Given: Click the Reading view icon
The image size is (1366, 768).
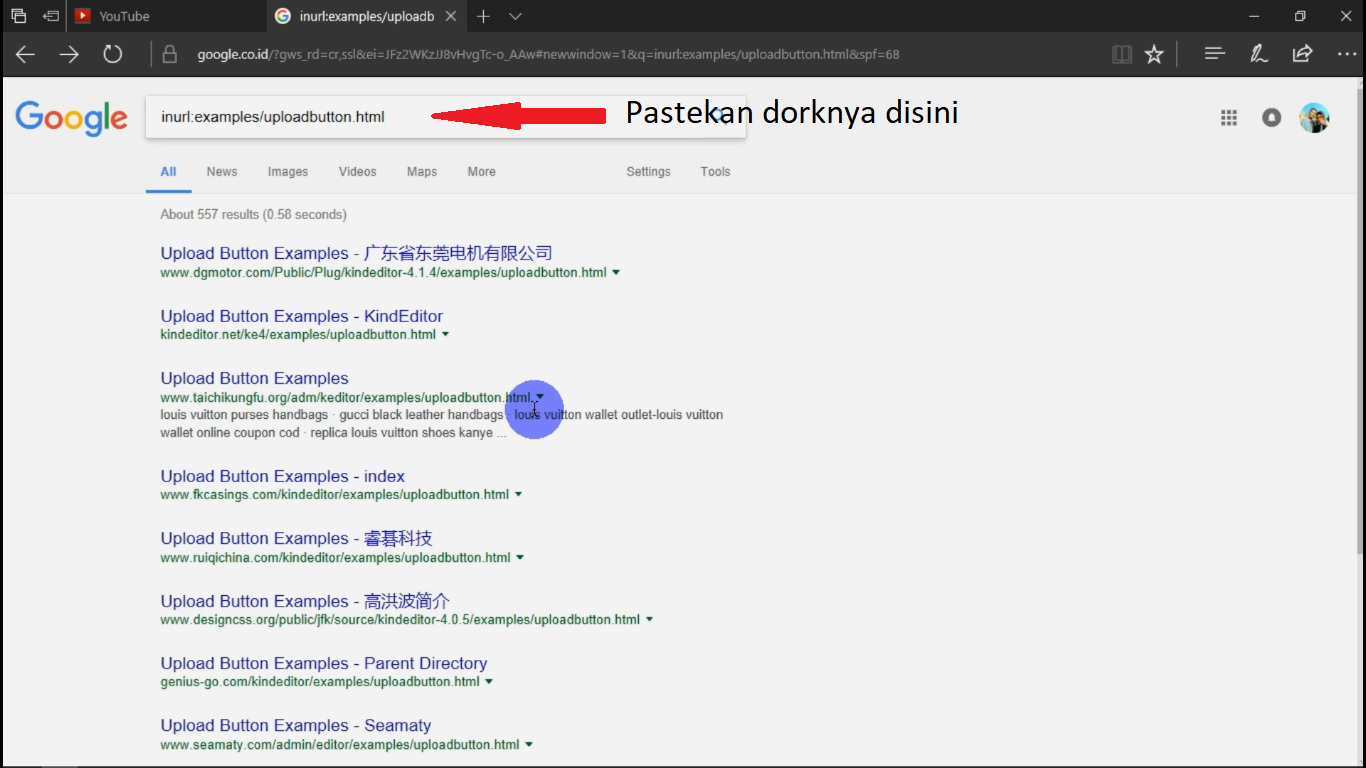Looking at the screenshot, I should pyautogui.click(x=1121, y=54).
